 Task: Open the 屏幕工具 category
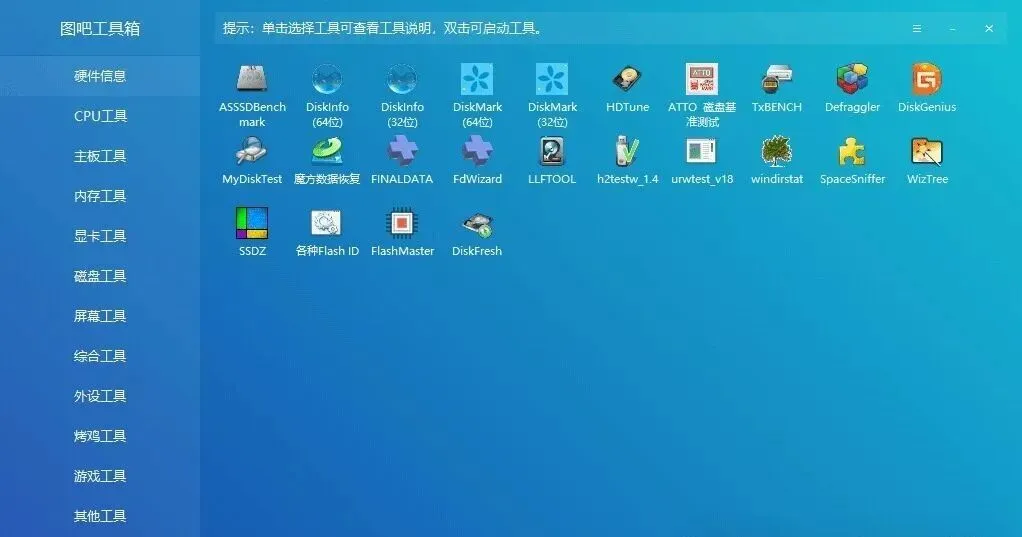coord(100,316)
